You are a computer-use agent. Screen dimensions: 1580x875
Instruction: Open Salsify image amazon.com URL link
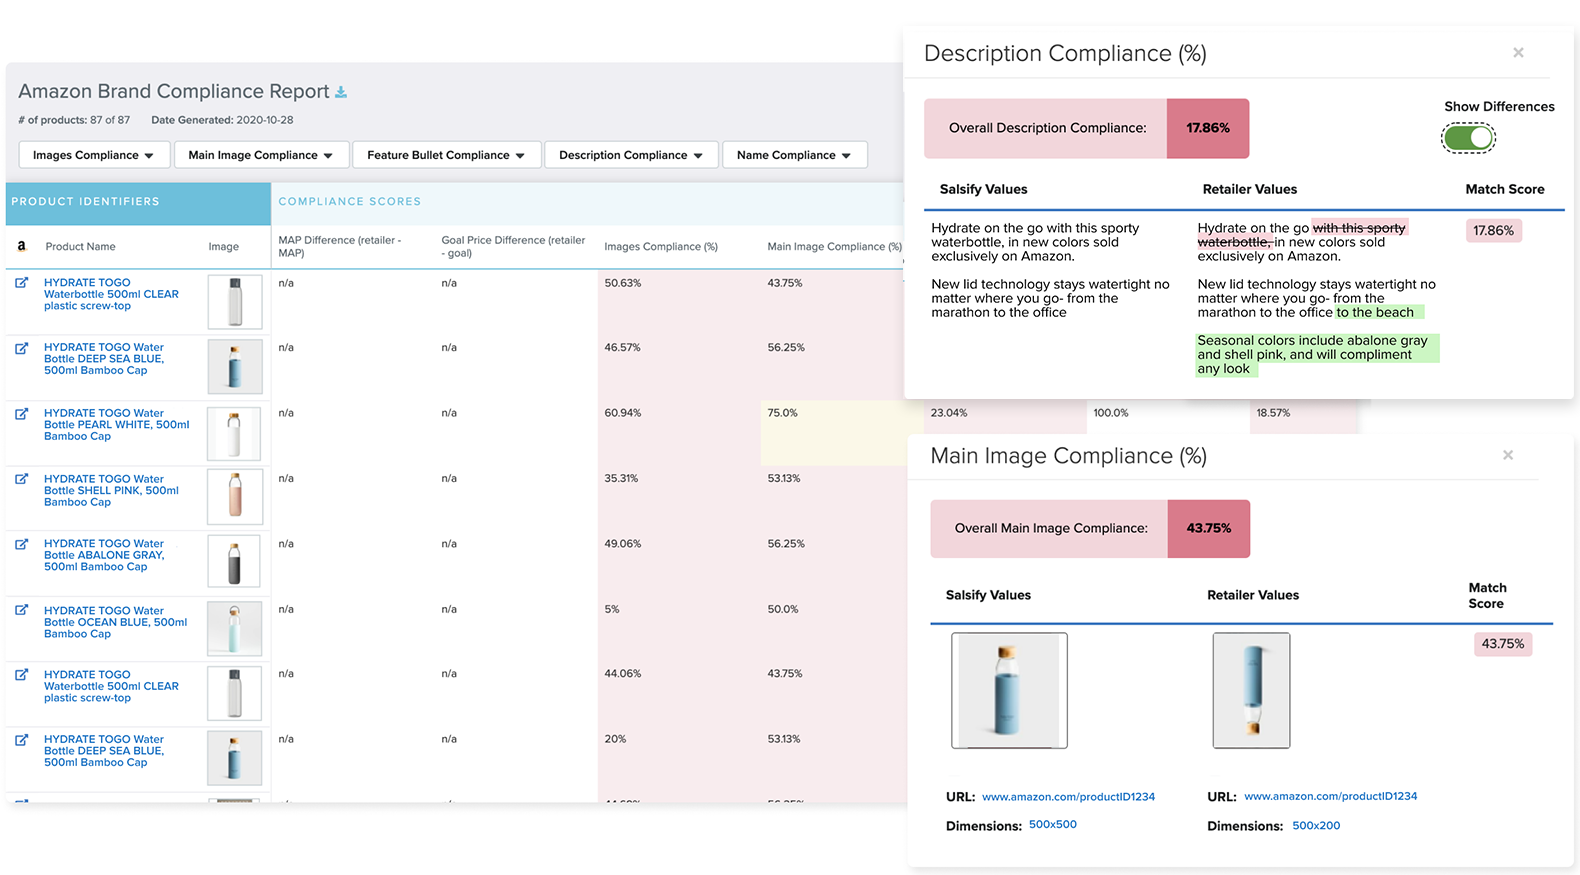[1068, 797]
